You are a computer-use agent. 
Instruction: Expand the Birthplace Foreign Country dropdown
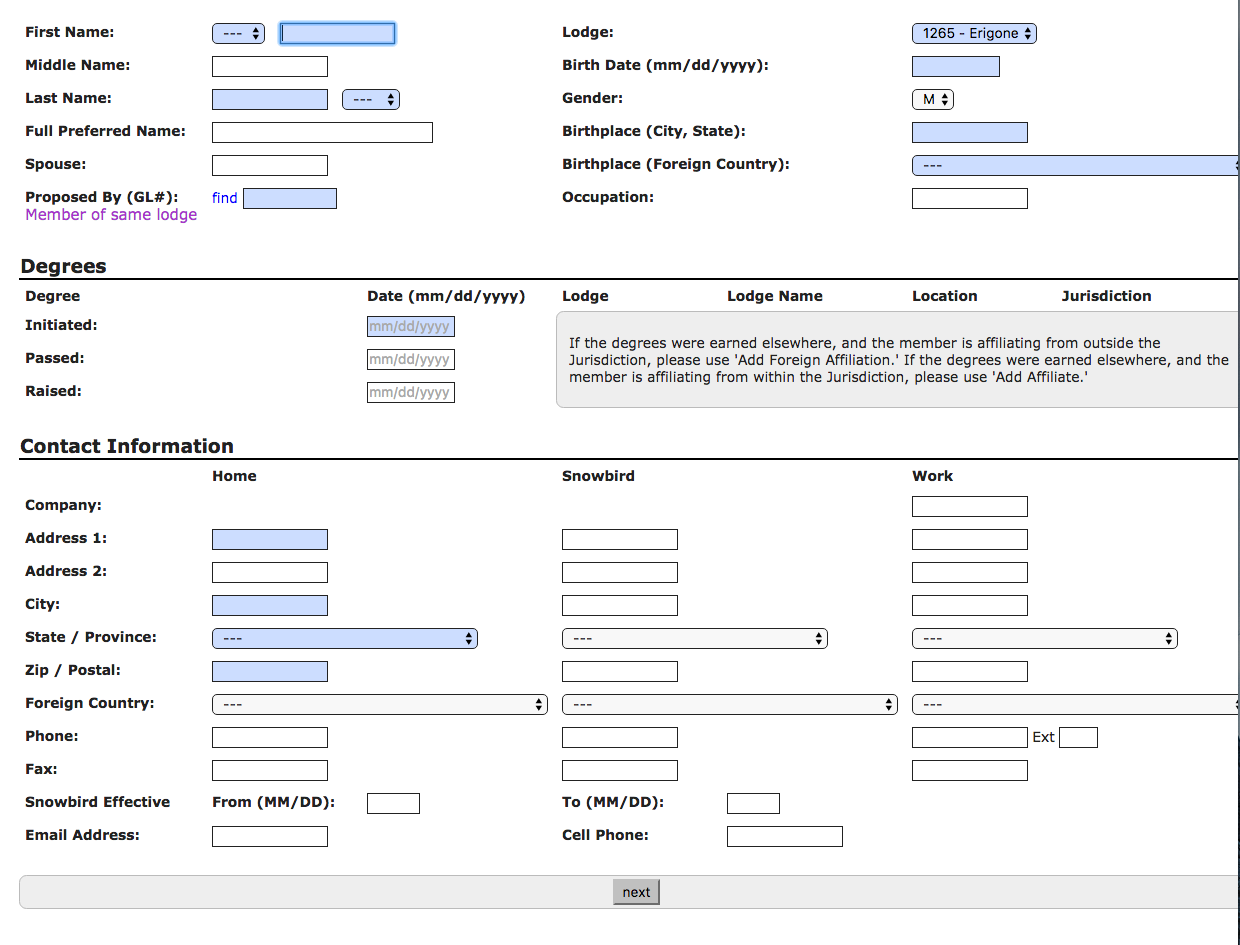tap(1075, 166)
